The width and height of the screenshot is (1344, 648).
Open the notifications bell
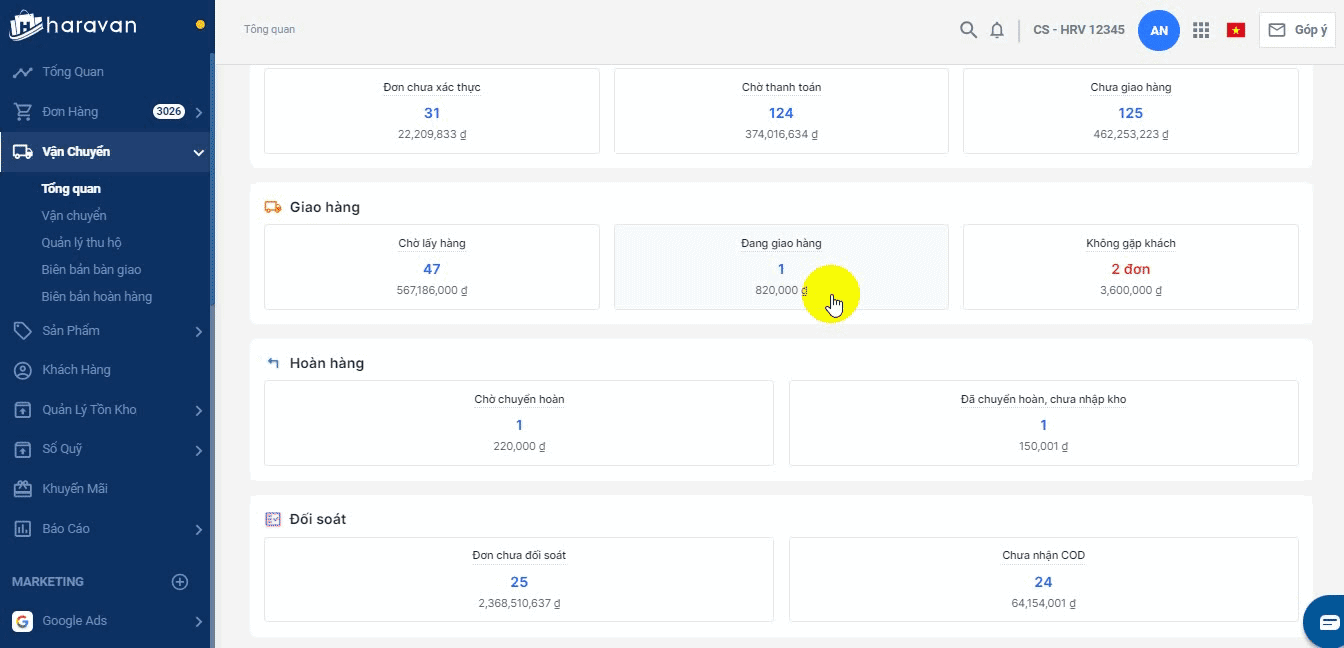point(997,30)
